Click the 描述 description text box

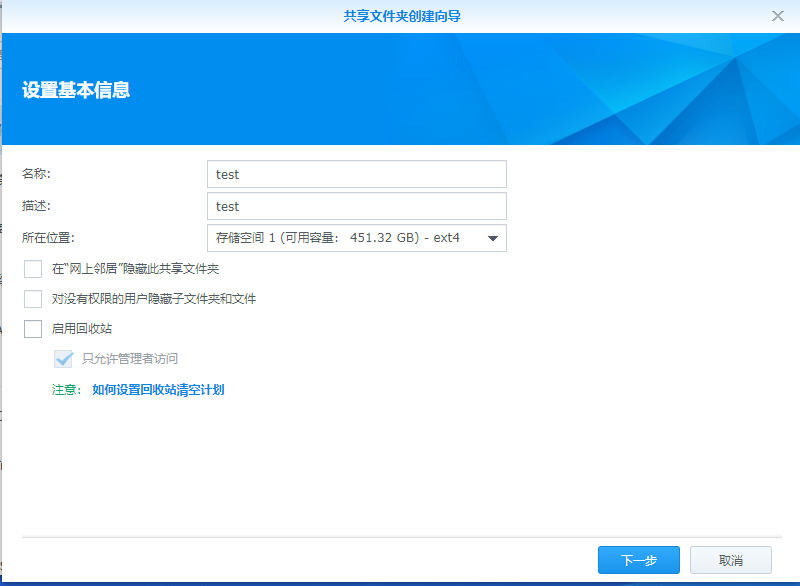click(x=355, y=206)
